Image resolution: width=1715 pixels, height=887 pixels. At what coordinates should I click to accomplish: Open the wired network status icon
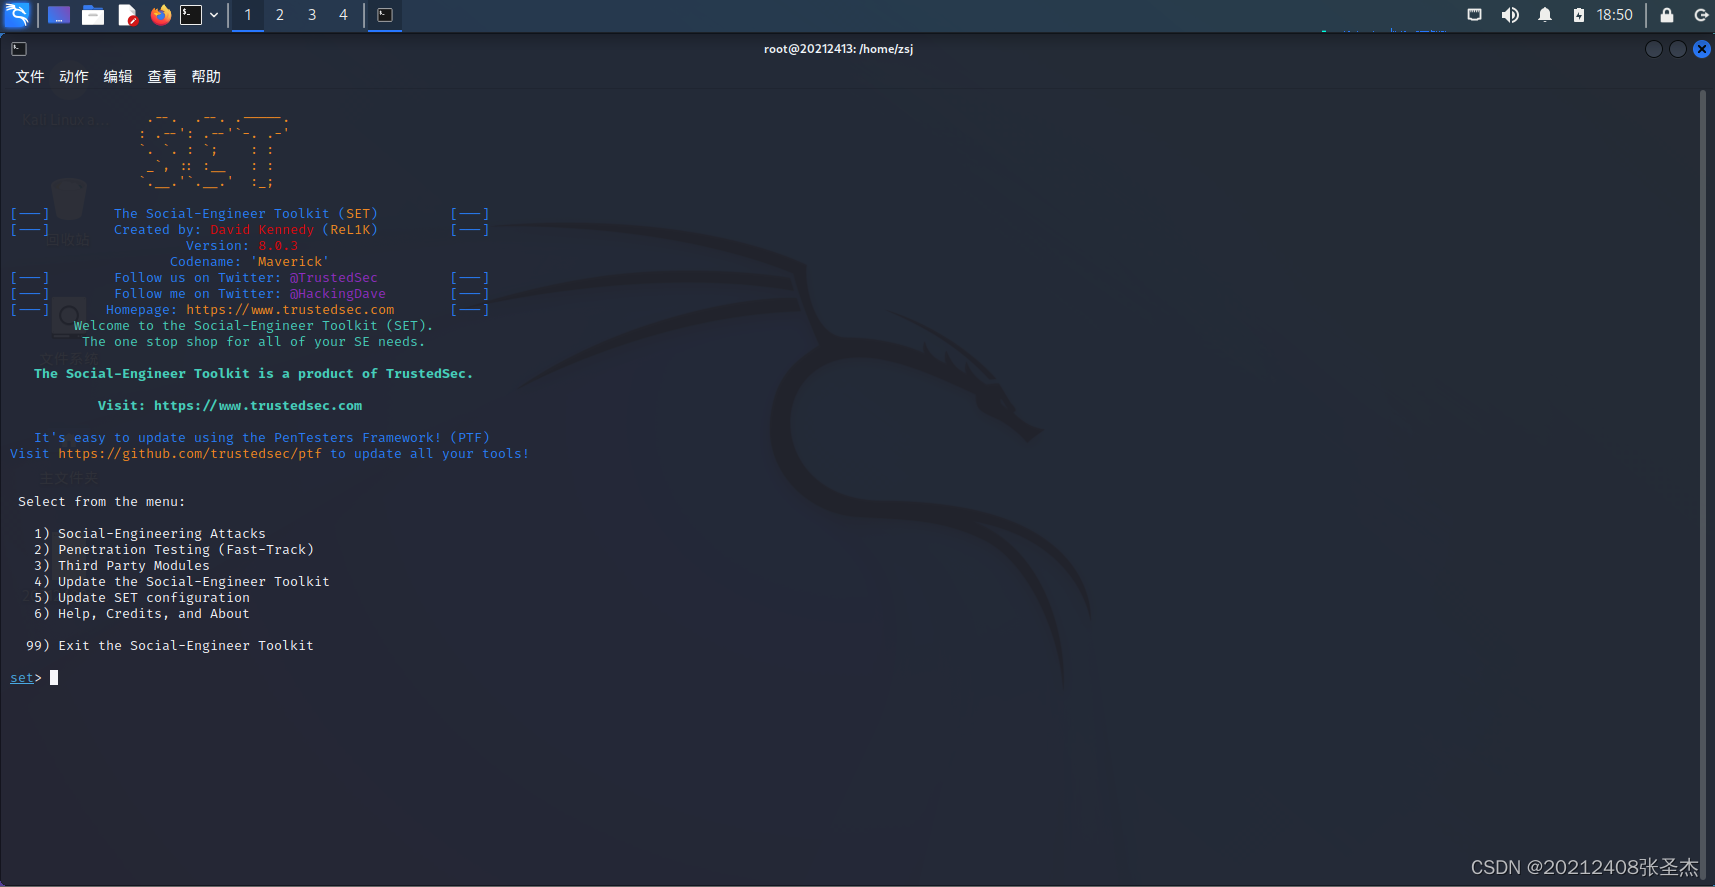tap(1474, 15)
